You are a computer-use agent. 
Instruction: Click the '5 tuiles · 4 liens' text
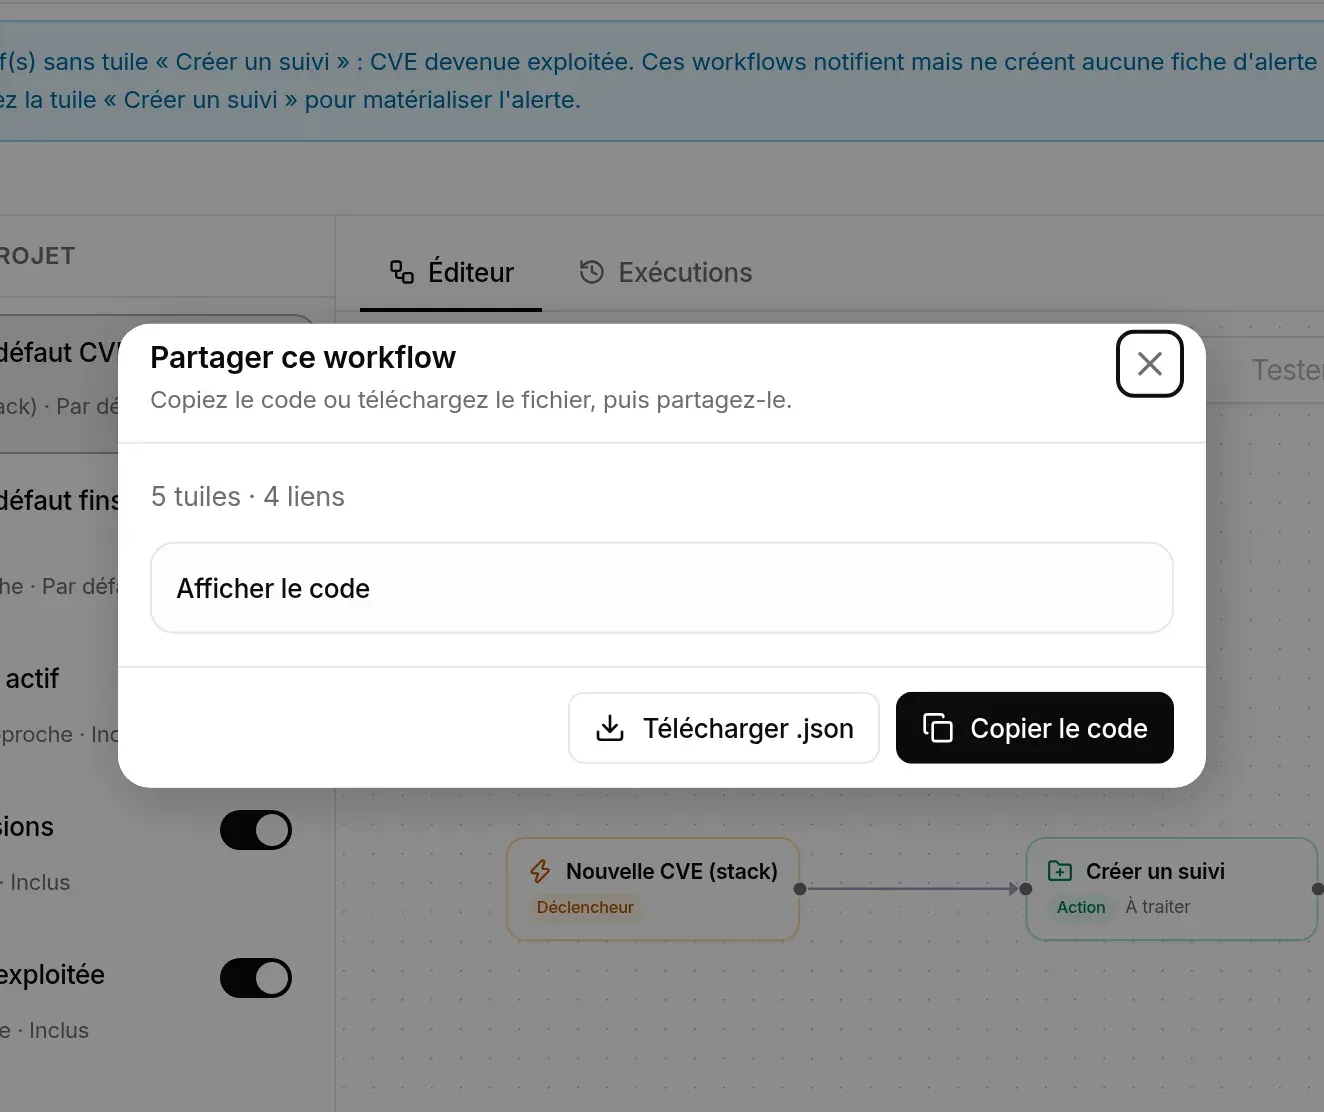tap(248, 497)
